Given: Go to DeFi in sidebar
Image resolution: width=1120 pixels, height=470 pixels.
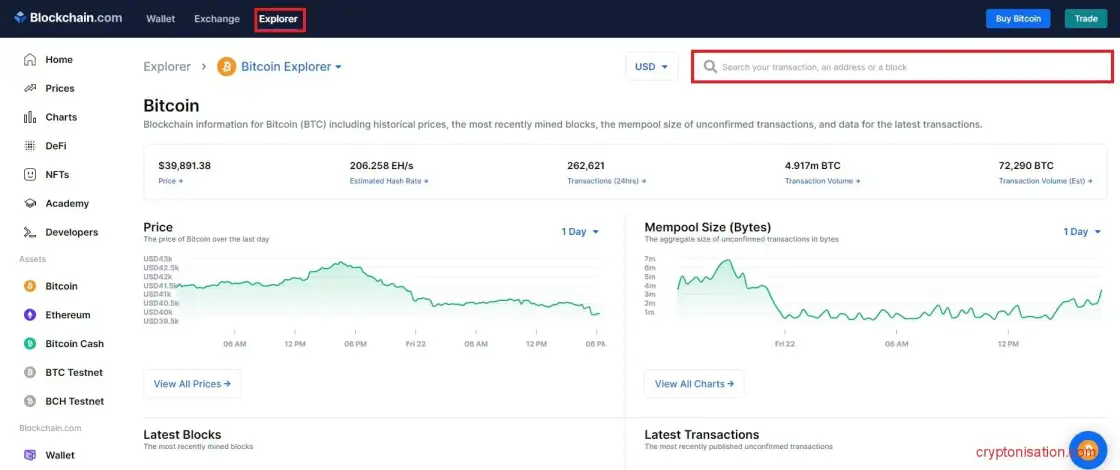Looking at the screenshot, I should 56,146.
